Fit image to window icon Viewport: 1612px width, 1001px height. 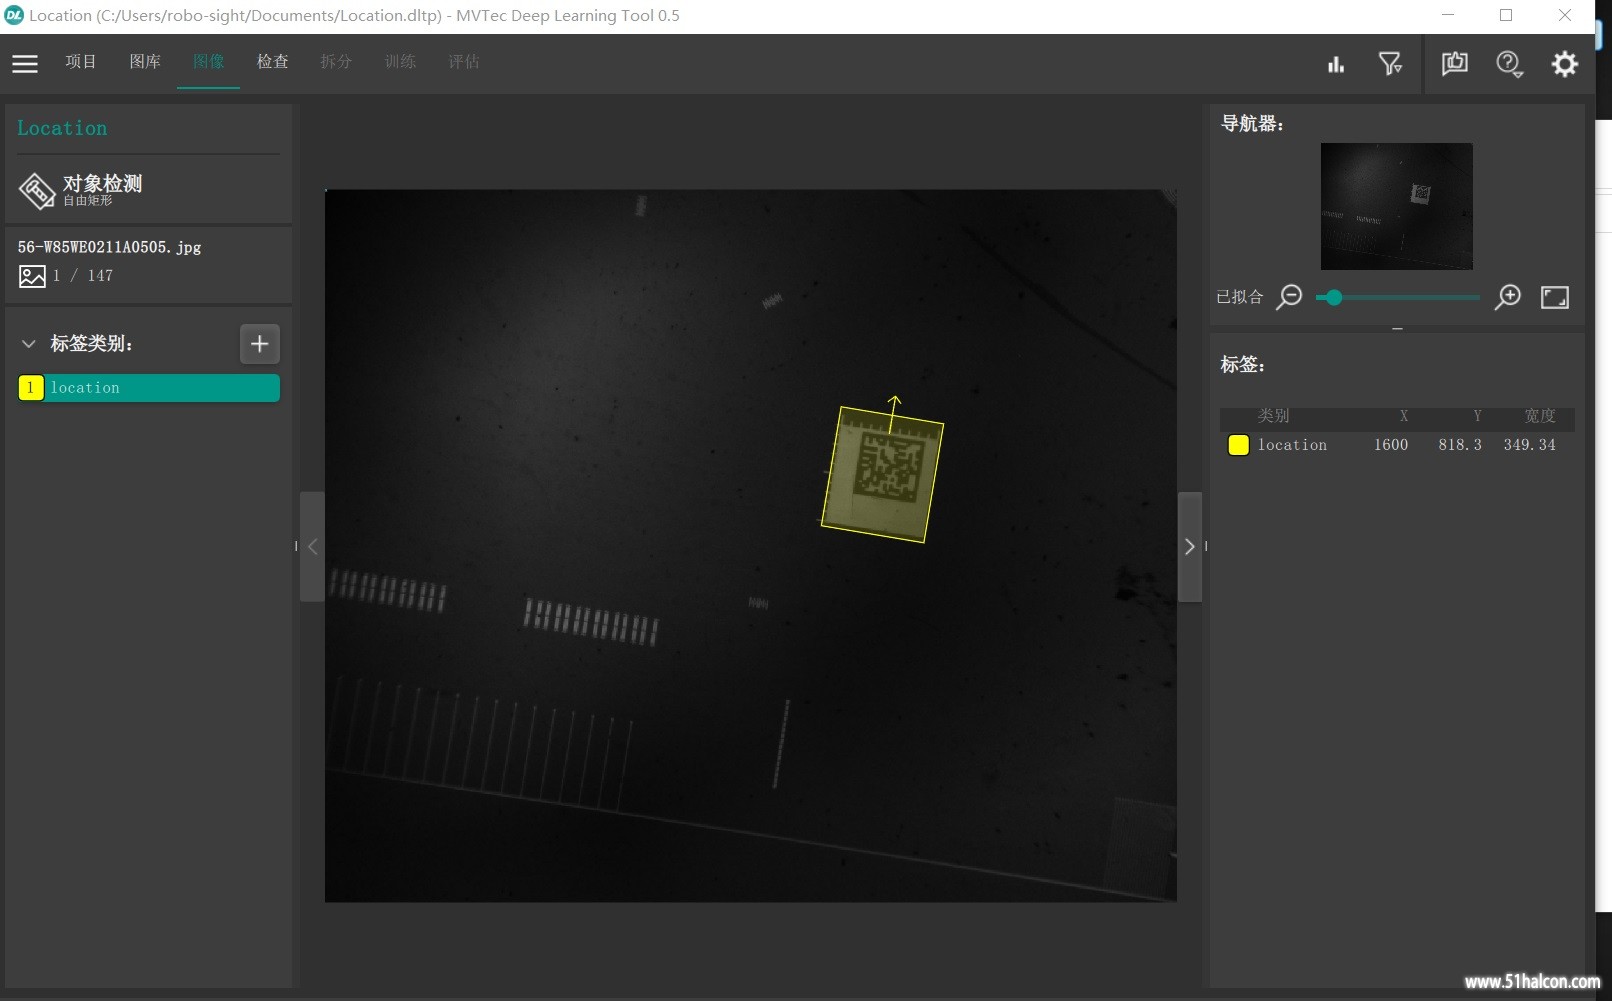point(1555,297)
